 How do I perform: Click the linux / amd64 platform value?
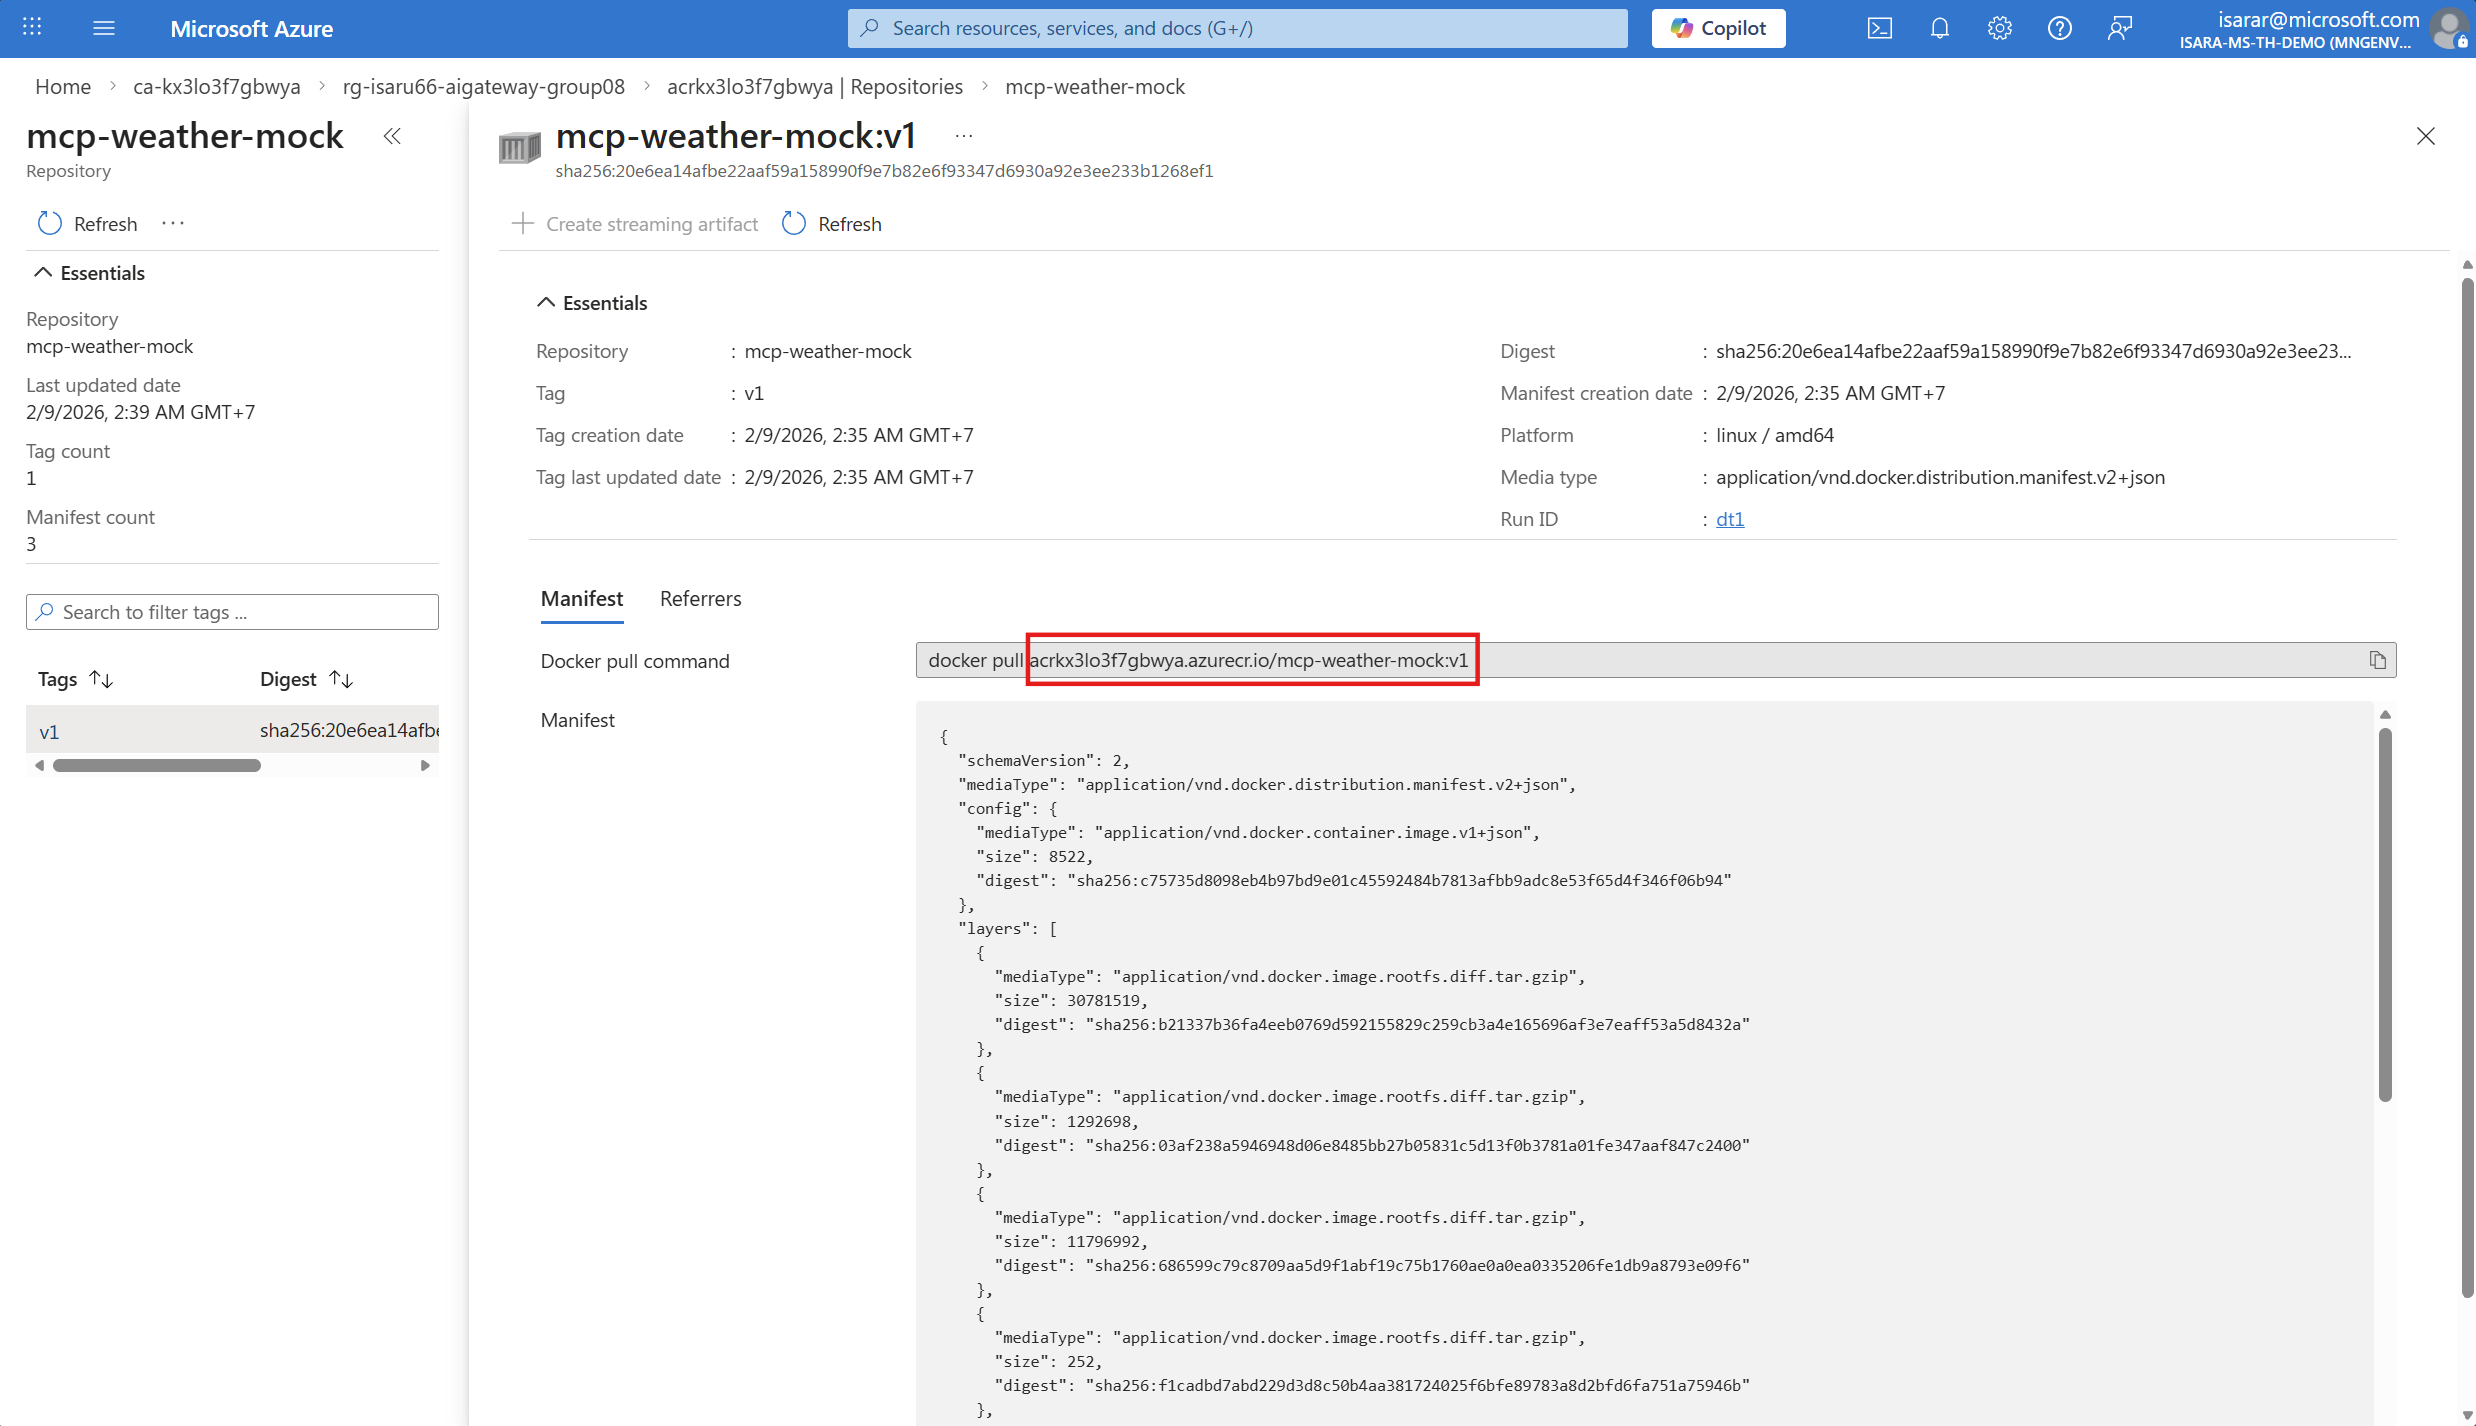(1775, 435)
